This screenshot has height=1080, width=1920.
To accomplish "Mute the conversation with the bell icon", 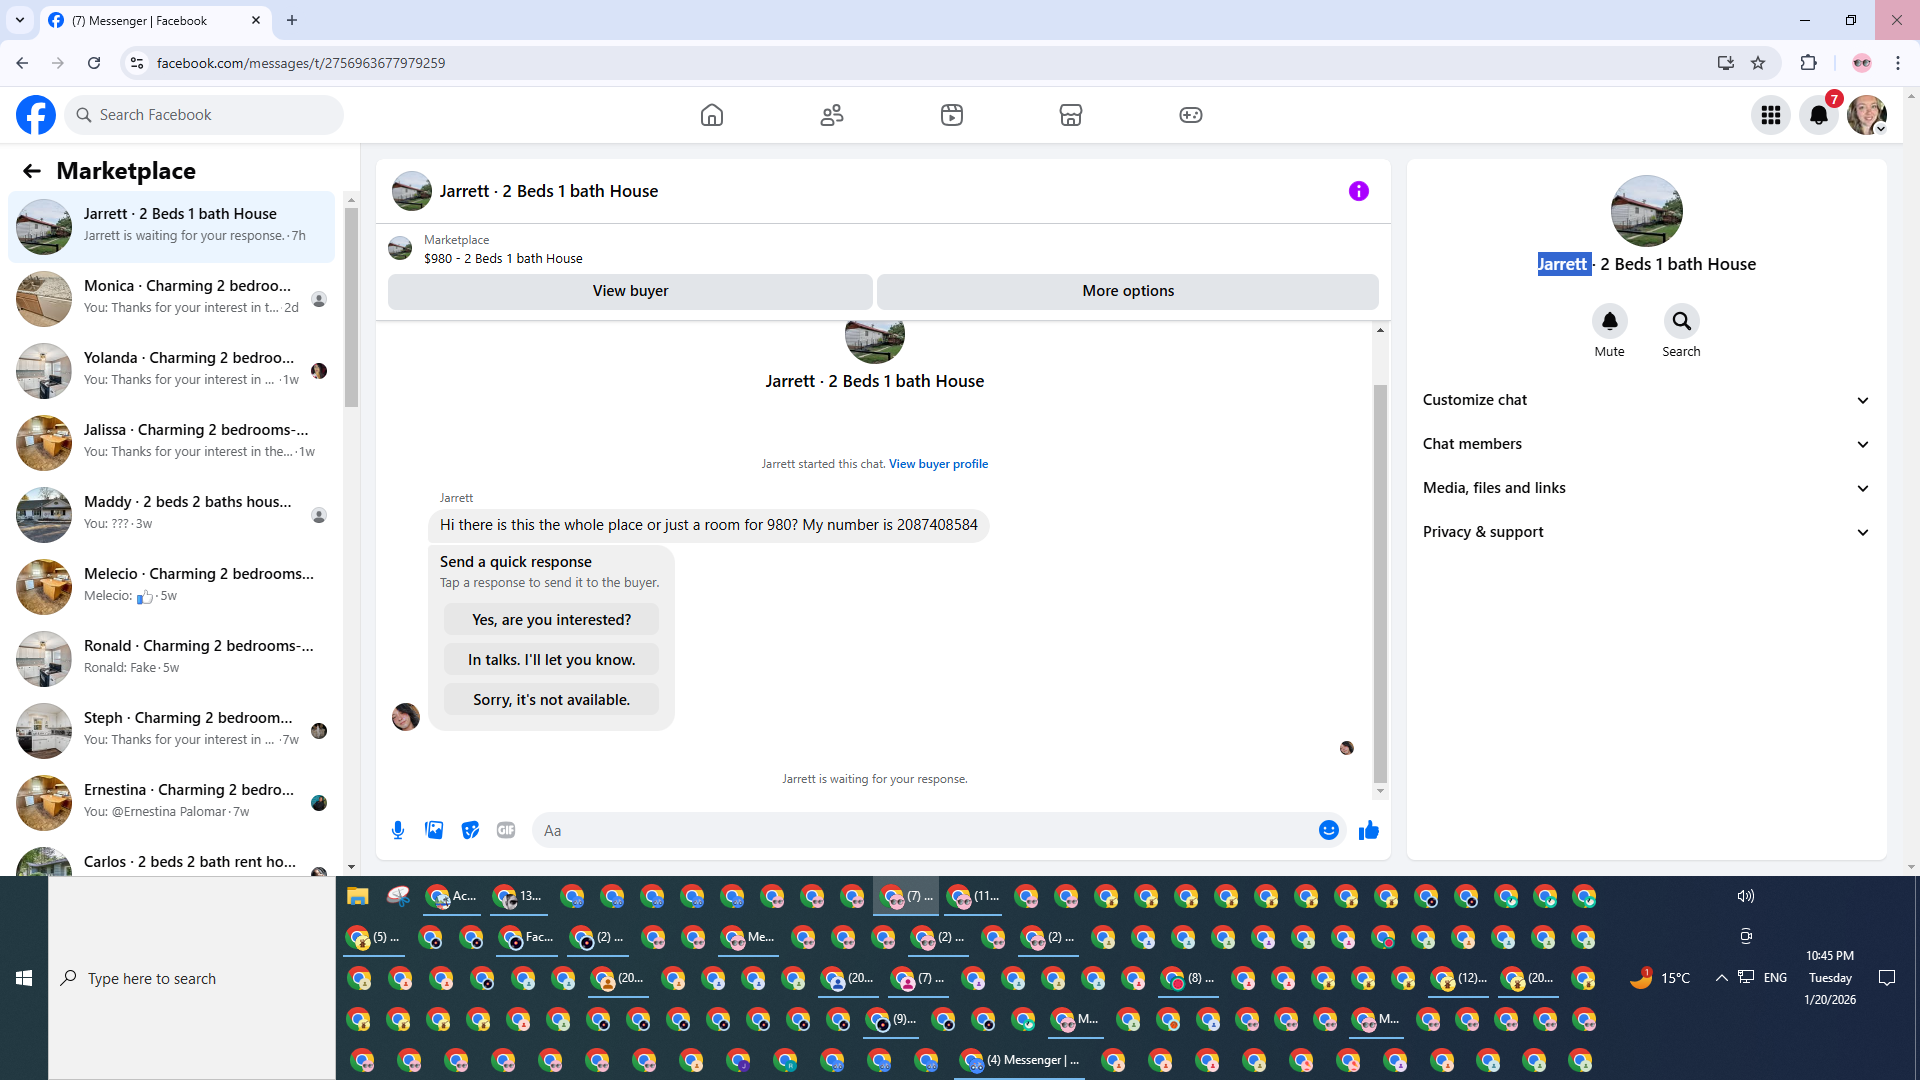I will point(1609,321).
